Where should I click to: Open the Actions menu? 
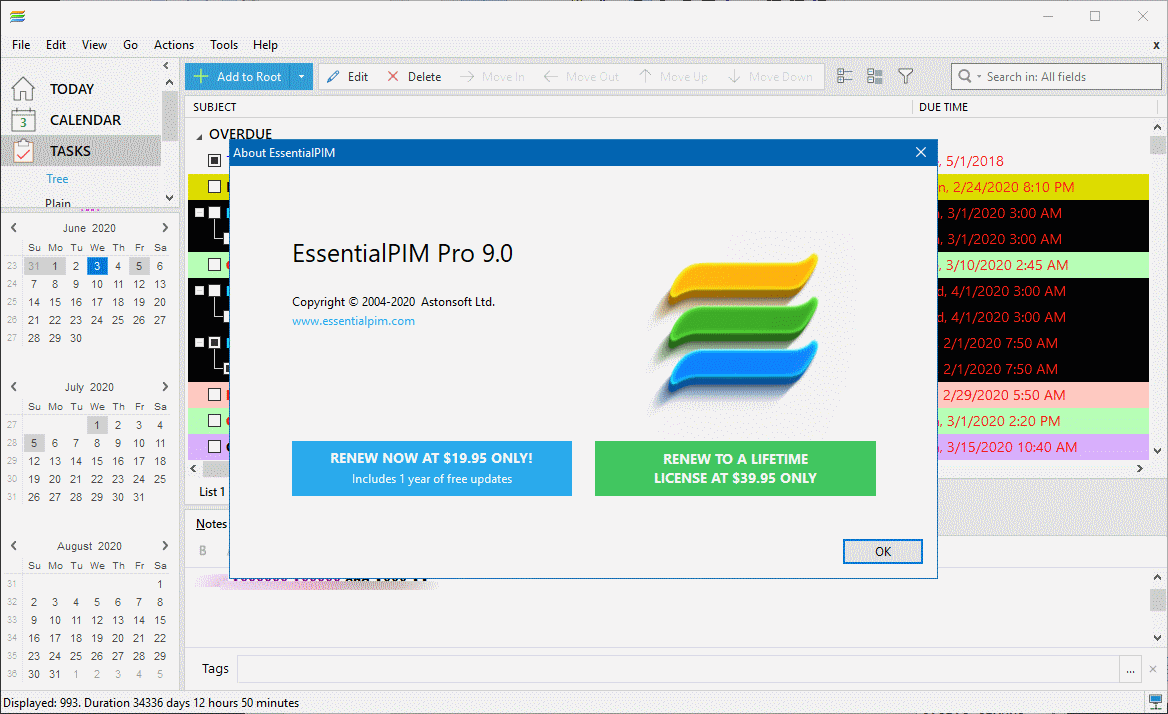click(x=174, y=45)
